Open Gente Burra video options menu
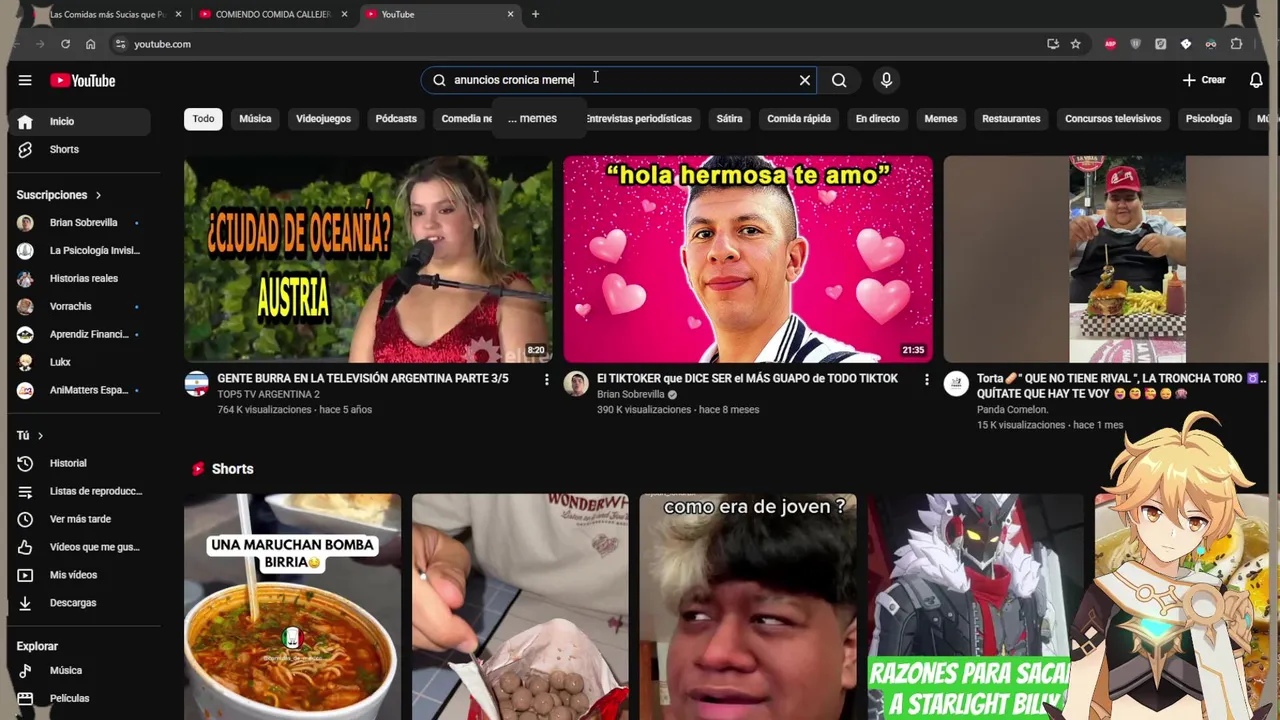1280x720 pixels. [x=546, y=380]
